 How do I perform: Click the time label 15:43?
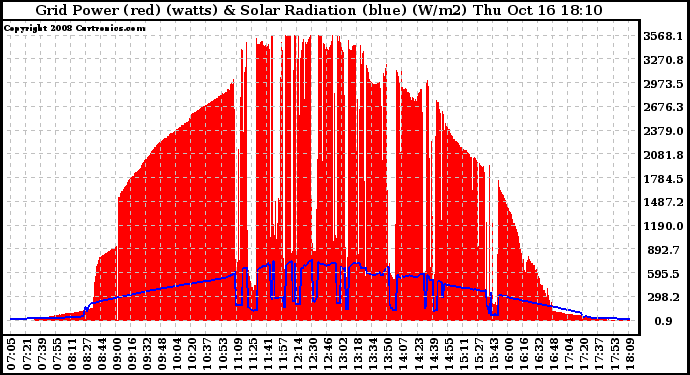494,354
